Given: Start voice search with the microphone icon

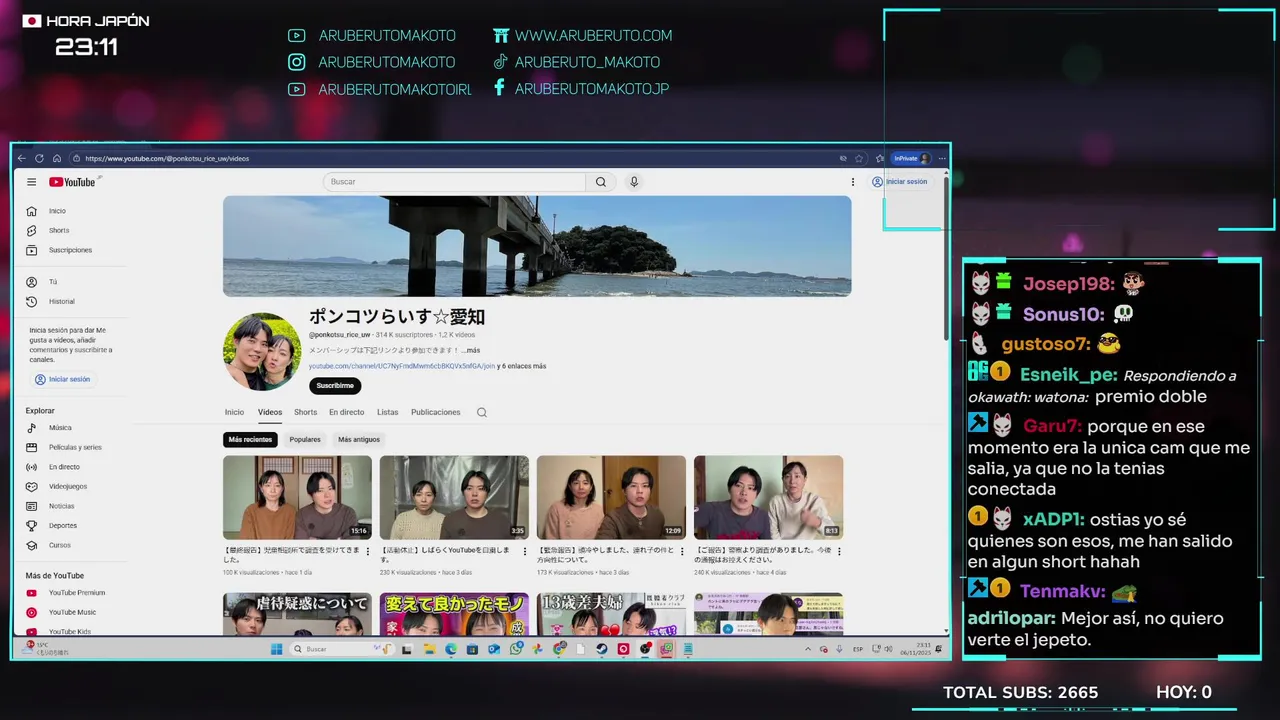Looking at the screenshot, I should (634, 182).
